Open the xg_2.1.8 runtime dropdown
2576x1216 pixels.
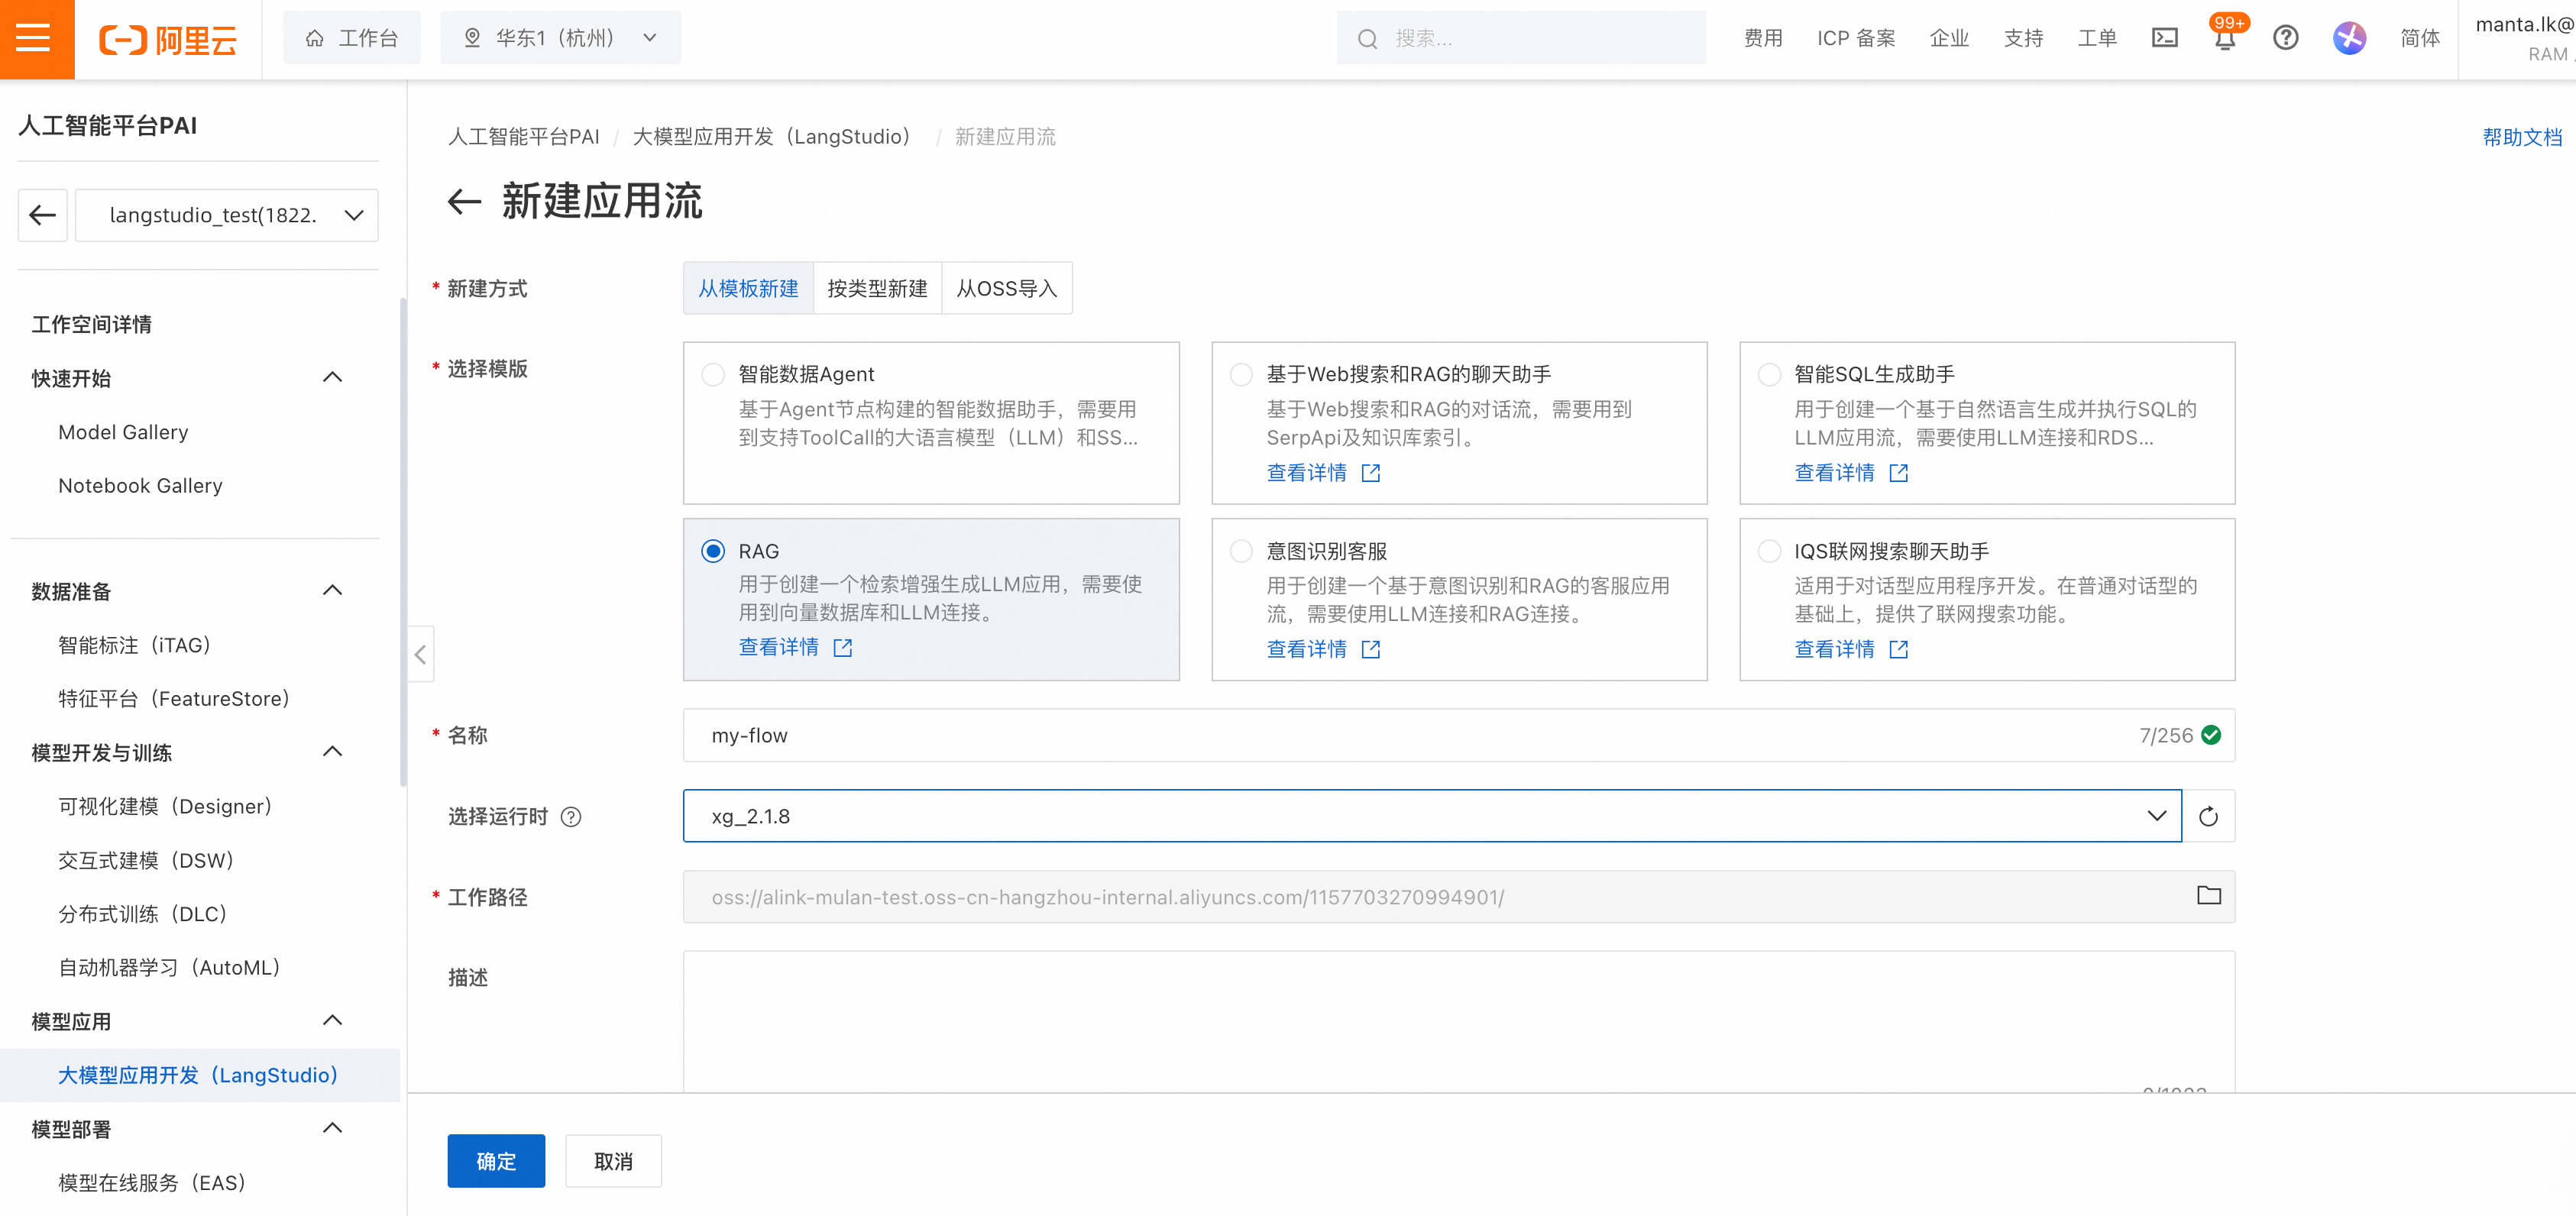point(1430,817)
